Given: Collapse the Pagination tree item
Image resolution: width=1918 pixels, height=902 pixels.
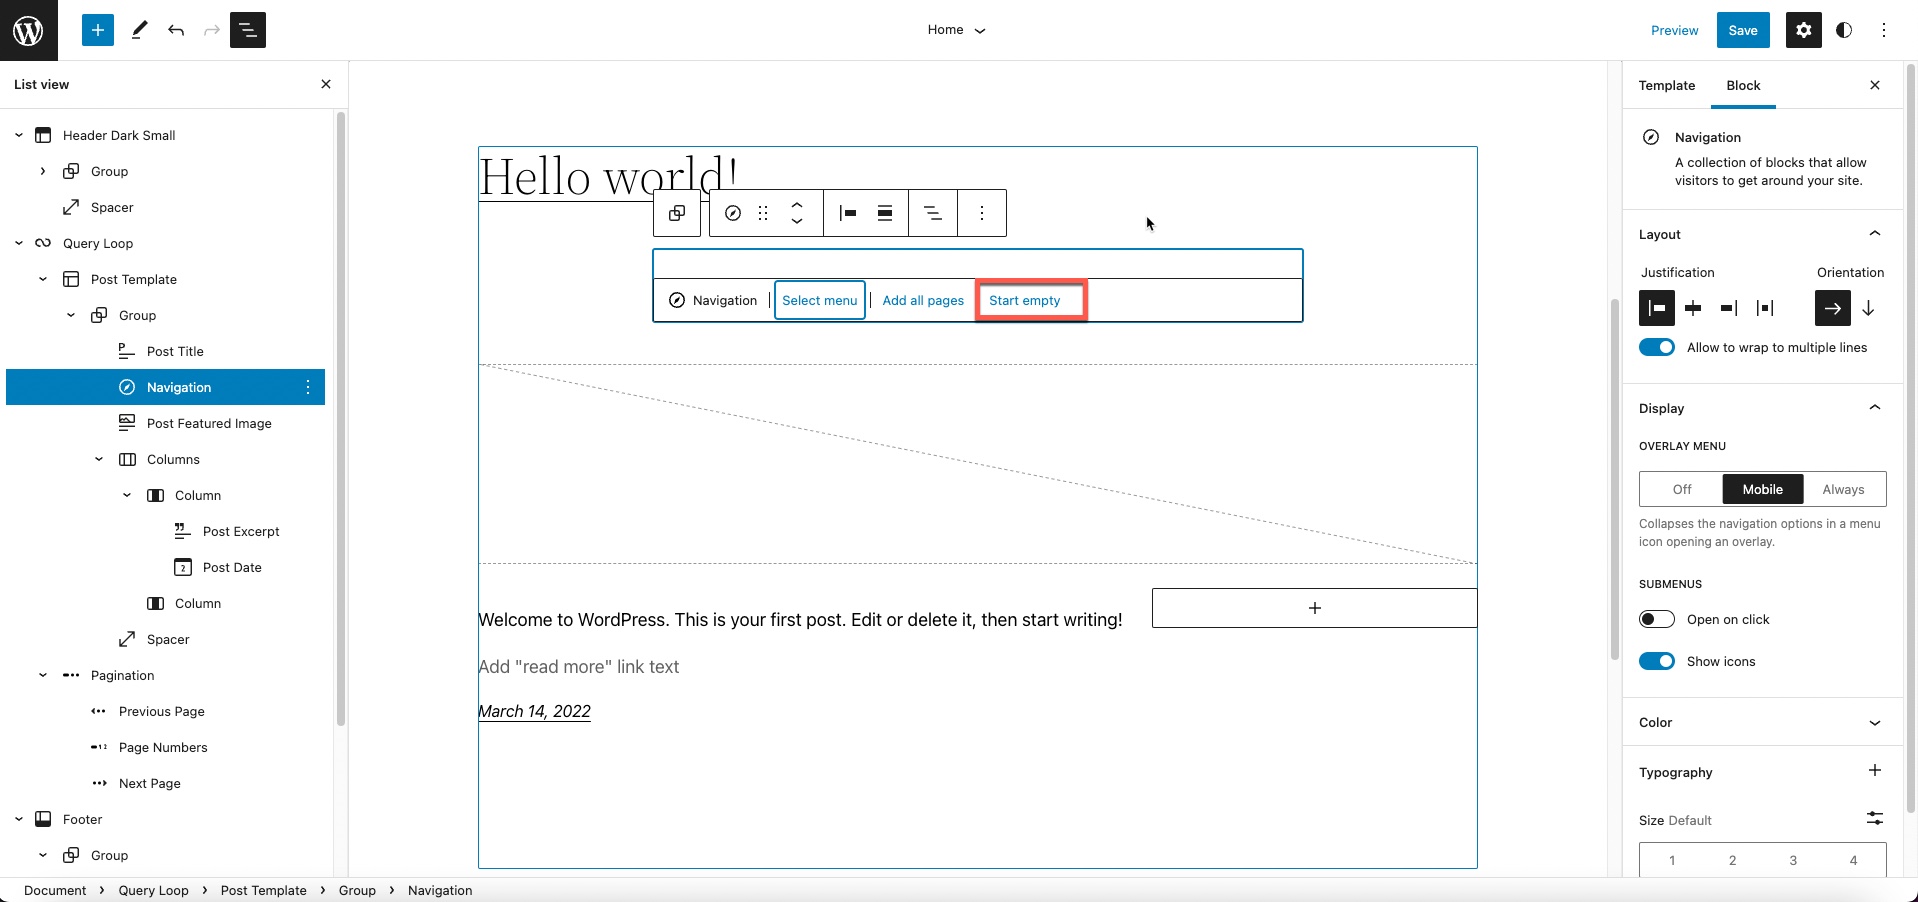Looking at the screenshot, I should tap(43, 675).
